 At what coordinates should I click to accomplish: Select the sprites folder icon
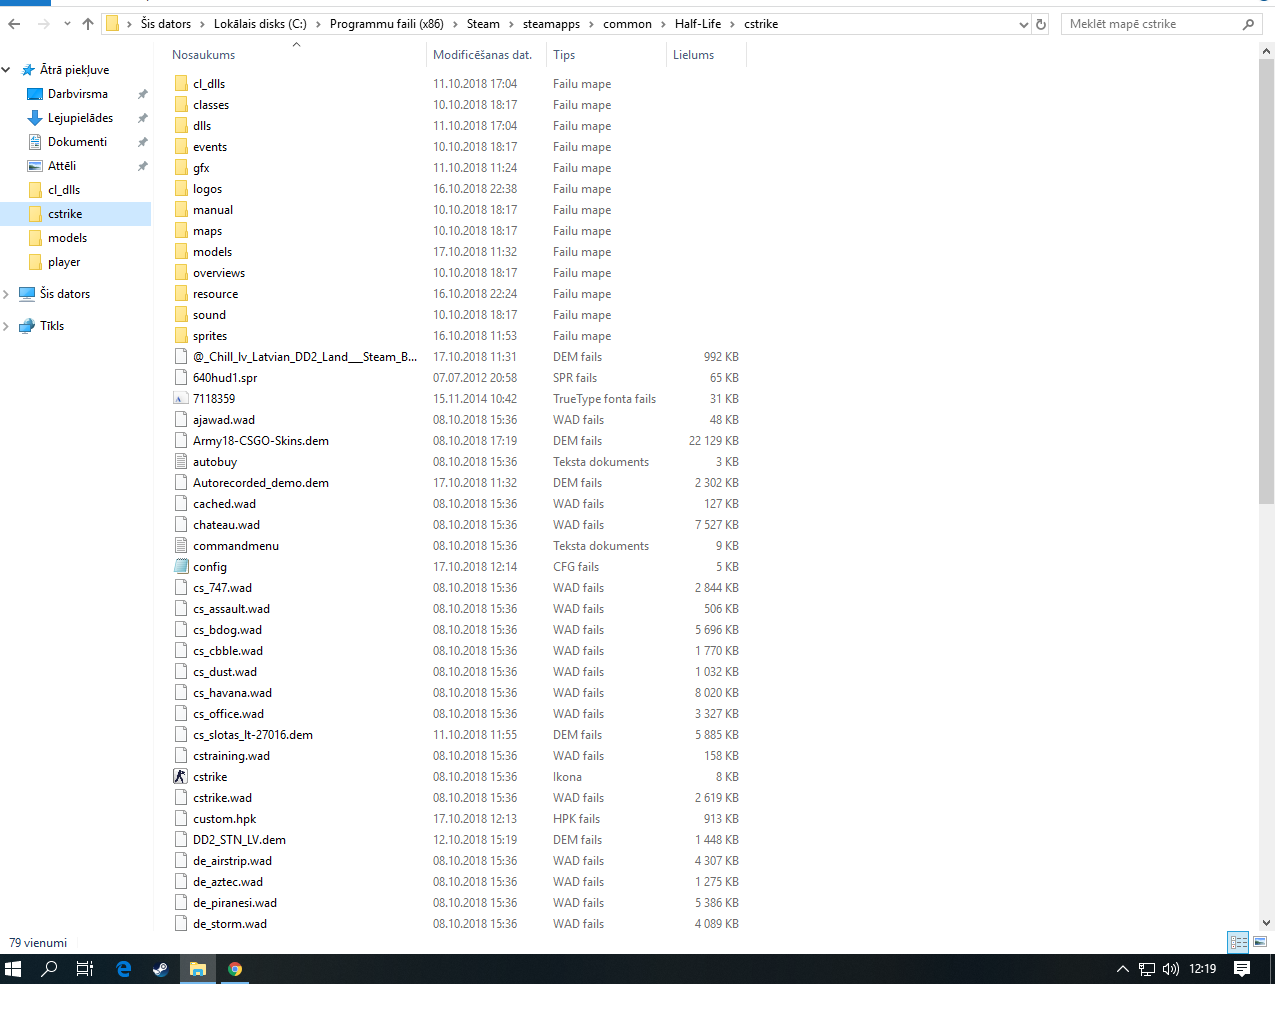pyautogui.click(x=181, y=336)
